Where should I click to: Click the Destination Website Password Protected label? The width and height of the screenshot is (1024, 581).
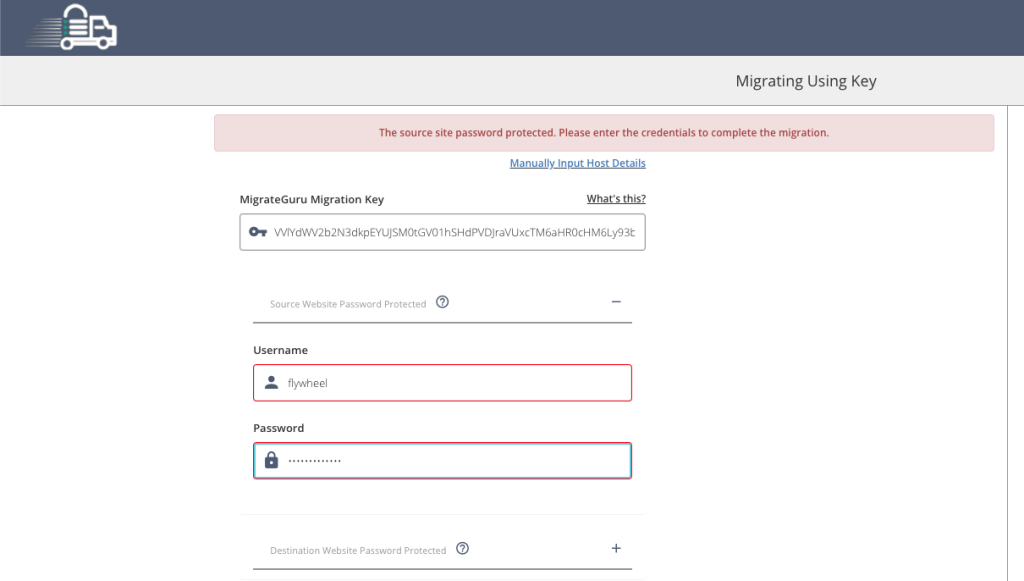coord(358,550)
